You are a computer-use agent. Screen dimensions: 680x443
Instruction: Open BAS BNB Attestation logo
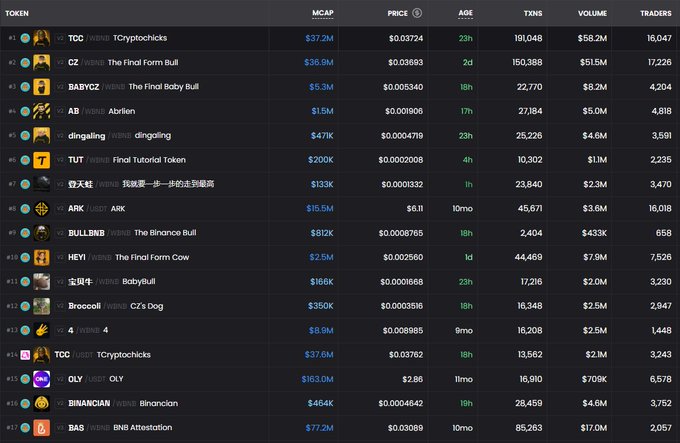point(42,427)
